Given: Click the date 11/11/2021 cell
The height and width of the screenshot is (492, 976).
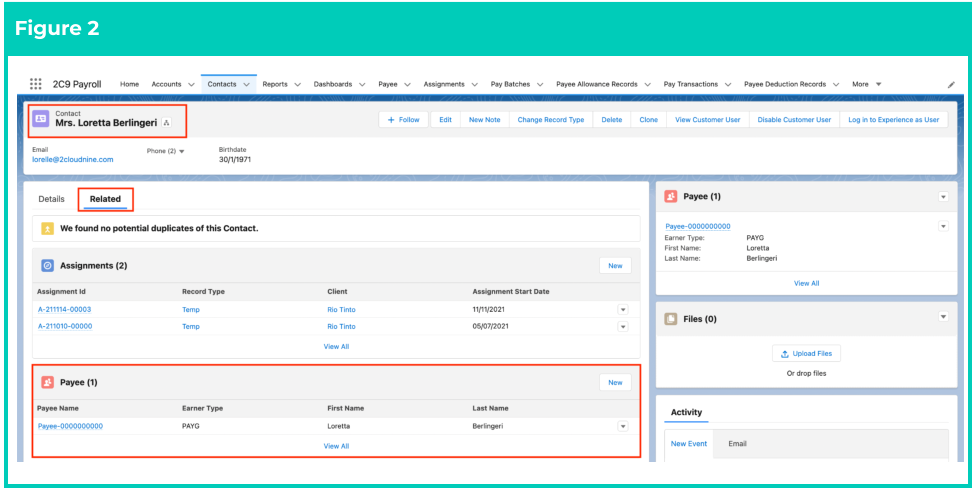Looking at the screenshot, I should point(489,310).
